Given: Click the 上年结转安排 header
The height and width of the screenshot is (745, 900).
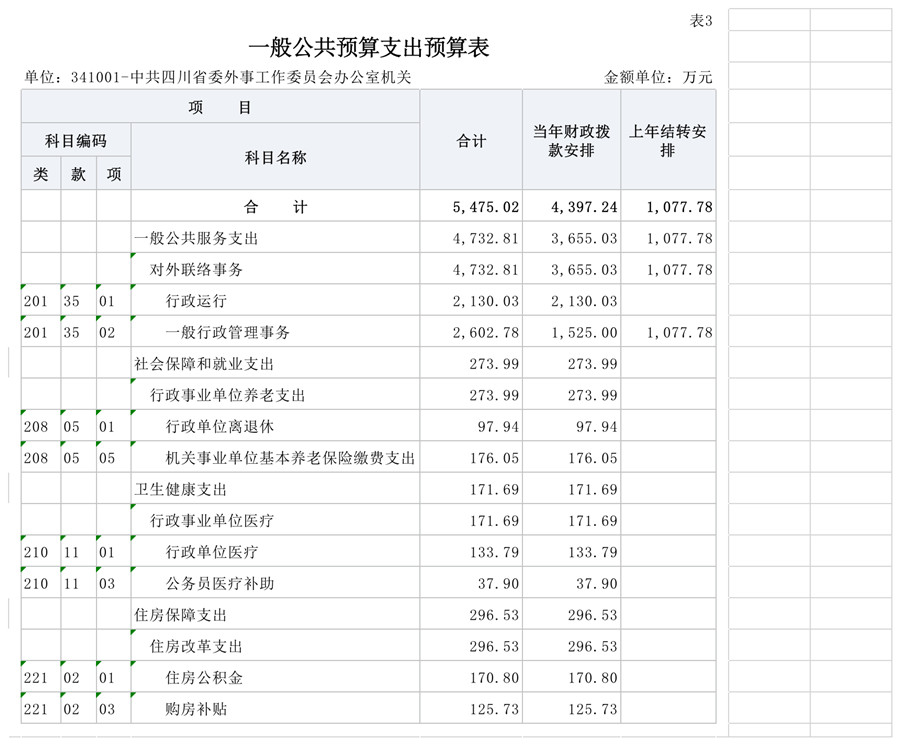Looking at the screenshot, I should (668, 141).
